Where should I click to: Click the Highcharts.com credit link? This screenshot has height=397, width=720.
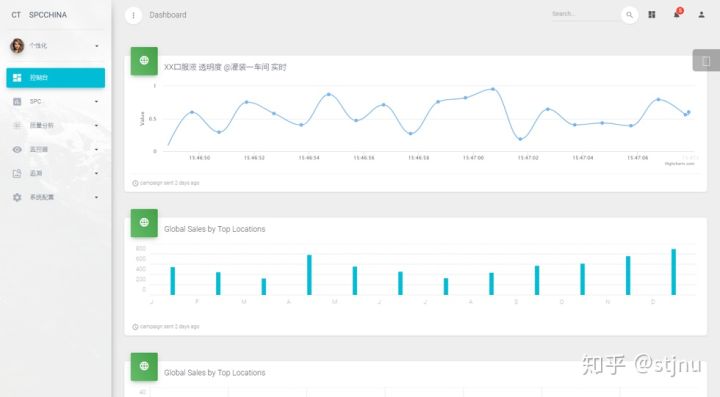(x=680, y=163)
